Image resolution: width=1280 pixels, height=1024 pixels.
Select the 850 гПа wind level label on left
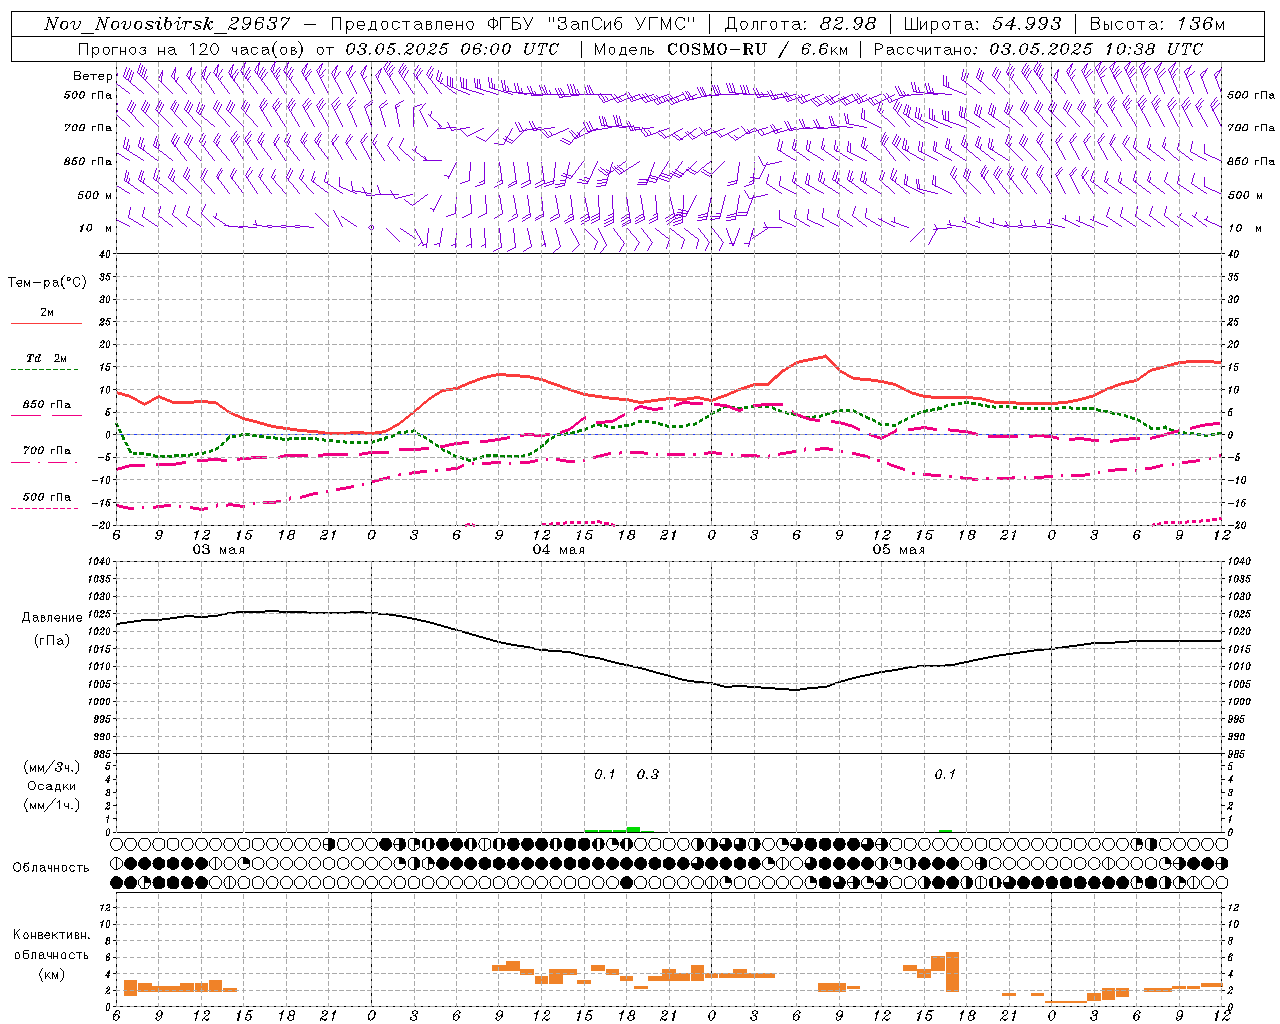point(88,161)
